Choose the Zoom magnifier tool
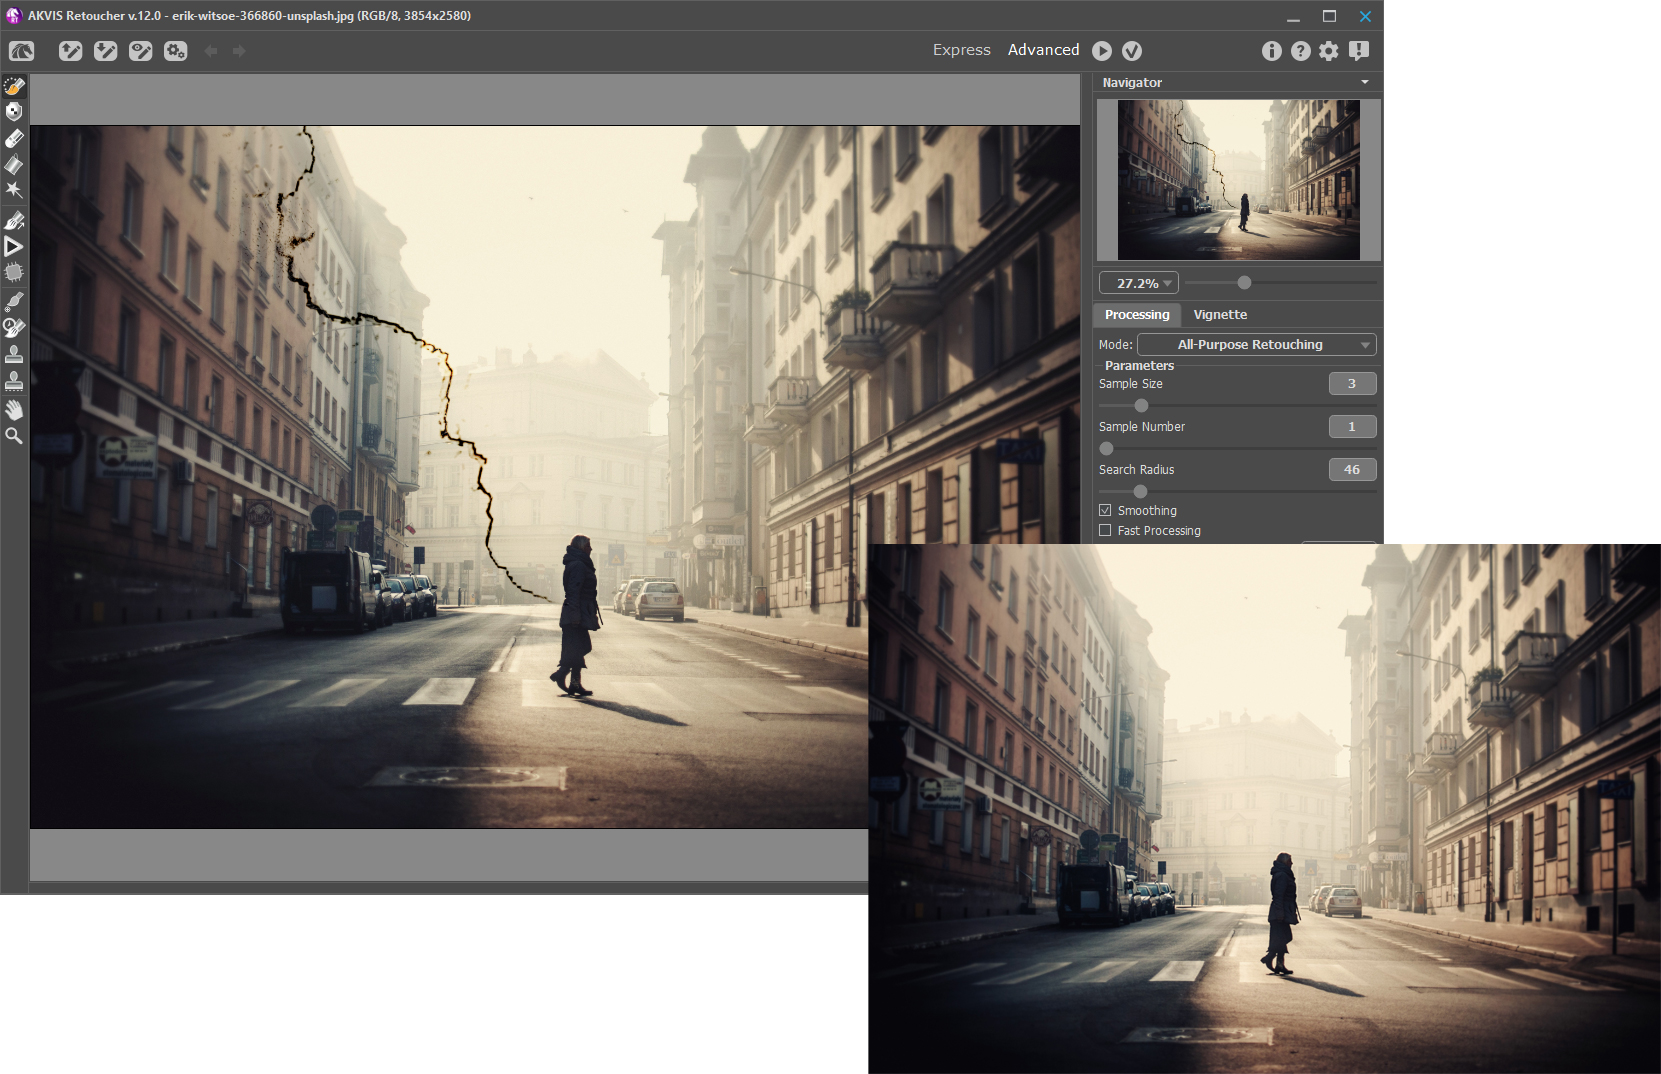Screen dimensions: 1661x1074 coord(14,436)
